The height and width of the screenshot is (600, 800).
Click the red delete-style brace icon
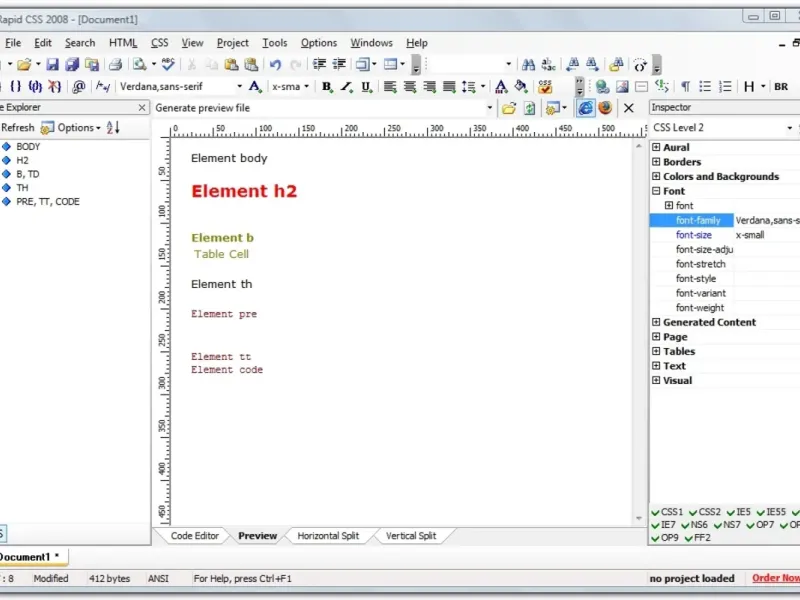pos(55,86)
